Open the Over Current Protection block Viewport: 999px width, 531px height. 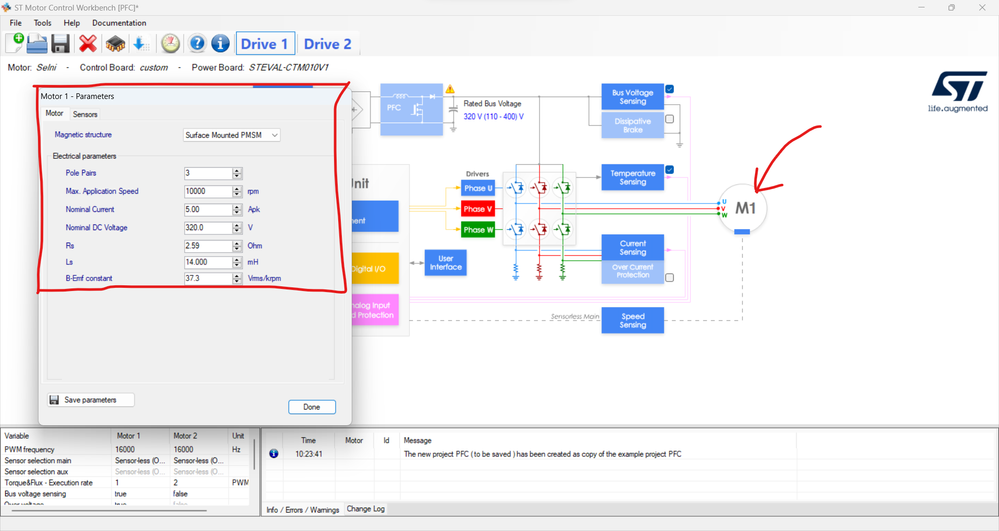pyautogui.click(x=633, y=271)
